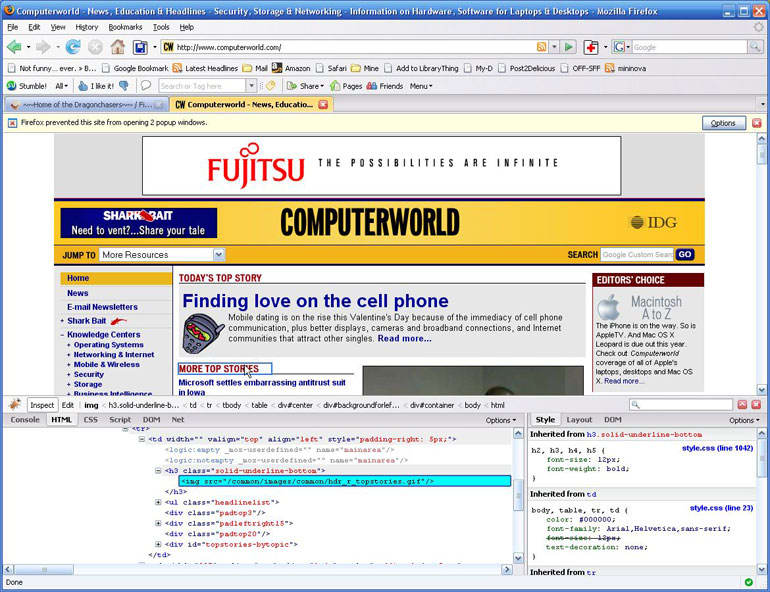This screenshot has height=592, width=770.
Task: Open the Stumble All dropdown
Action: (61, 86)
